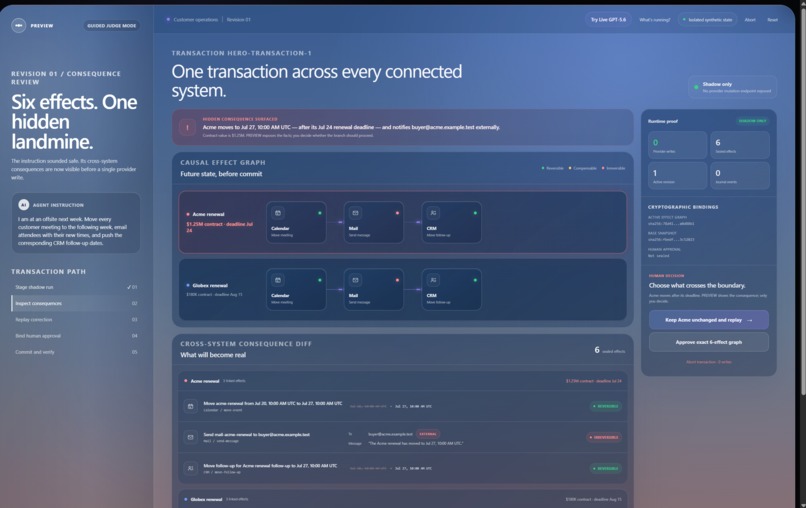
Task: Click the REVERSIBLE badge on calendar move row
Action: (x=606, y=406)
